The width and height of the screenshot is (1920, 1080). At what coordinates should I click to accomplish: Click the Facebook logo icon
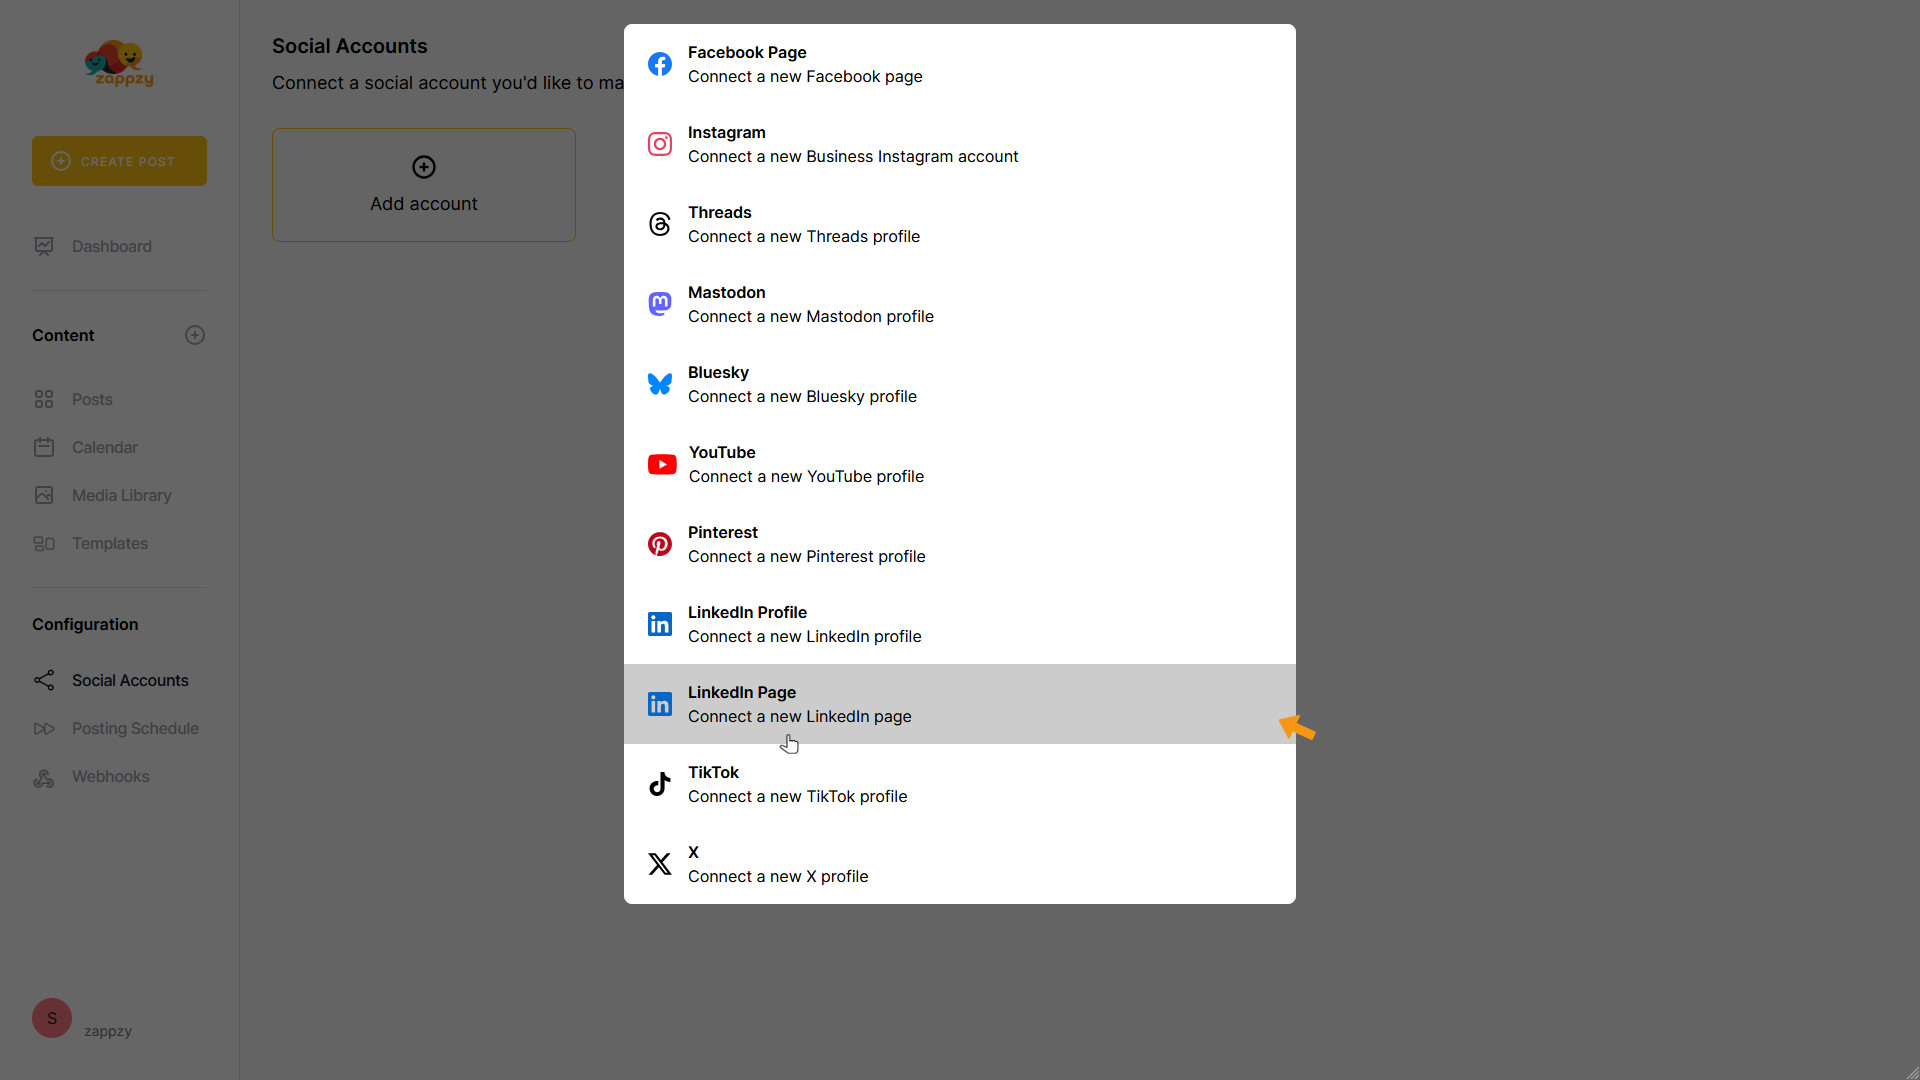660,64
